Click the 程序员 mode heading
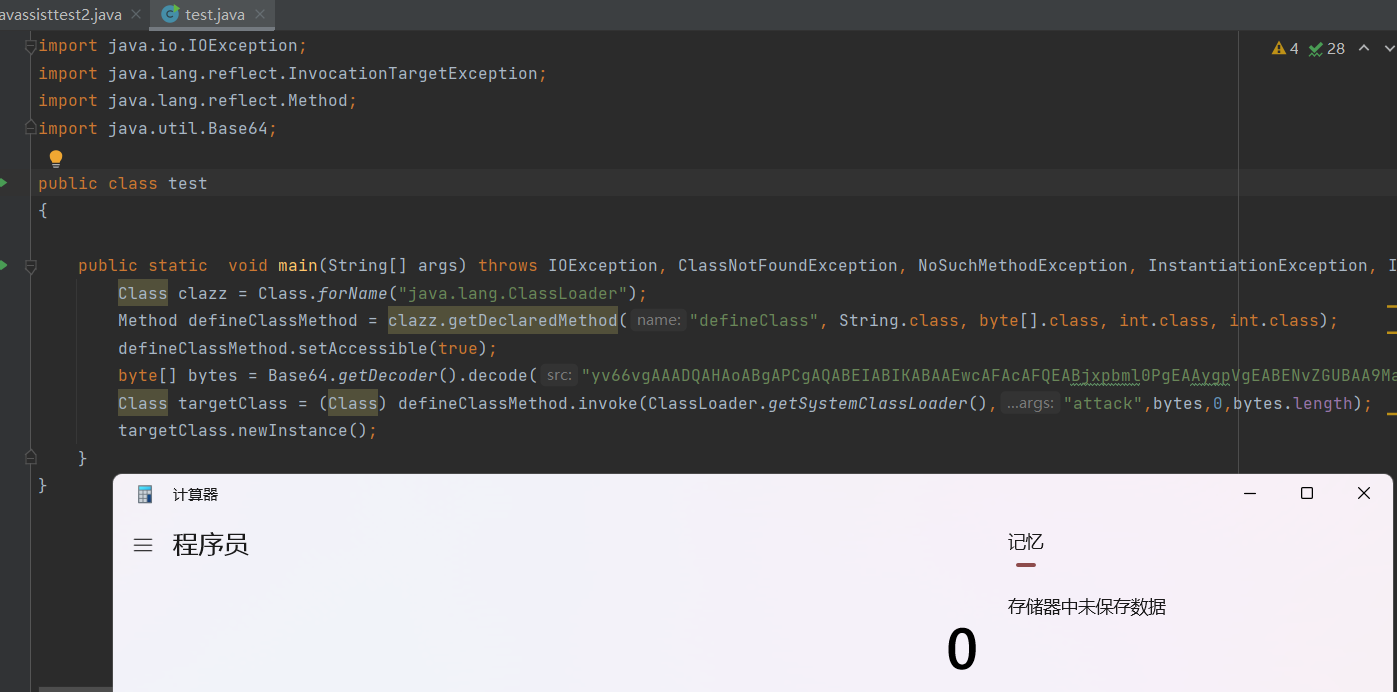The height and width of the screenshot is (692, 1397). (x=210, y=545)
